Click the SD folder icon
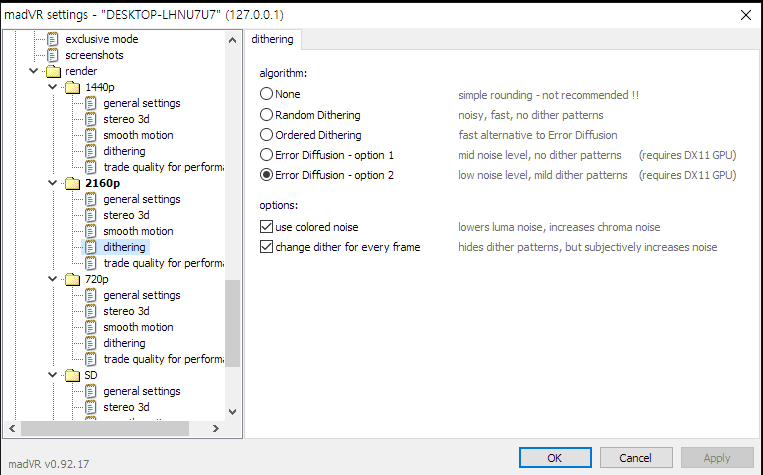 pos(72,375)
